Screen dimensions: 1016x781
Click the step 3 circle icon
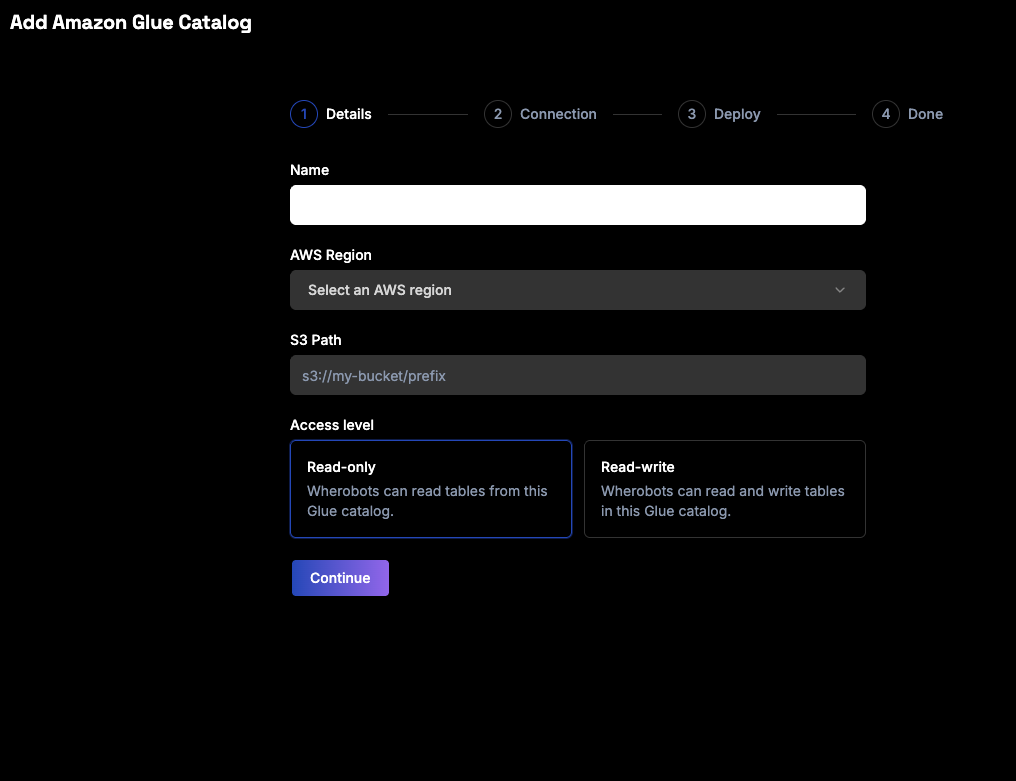pyautogui.click(x=691, y=114)
